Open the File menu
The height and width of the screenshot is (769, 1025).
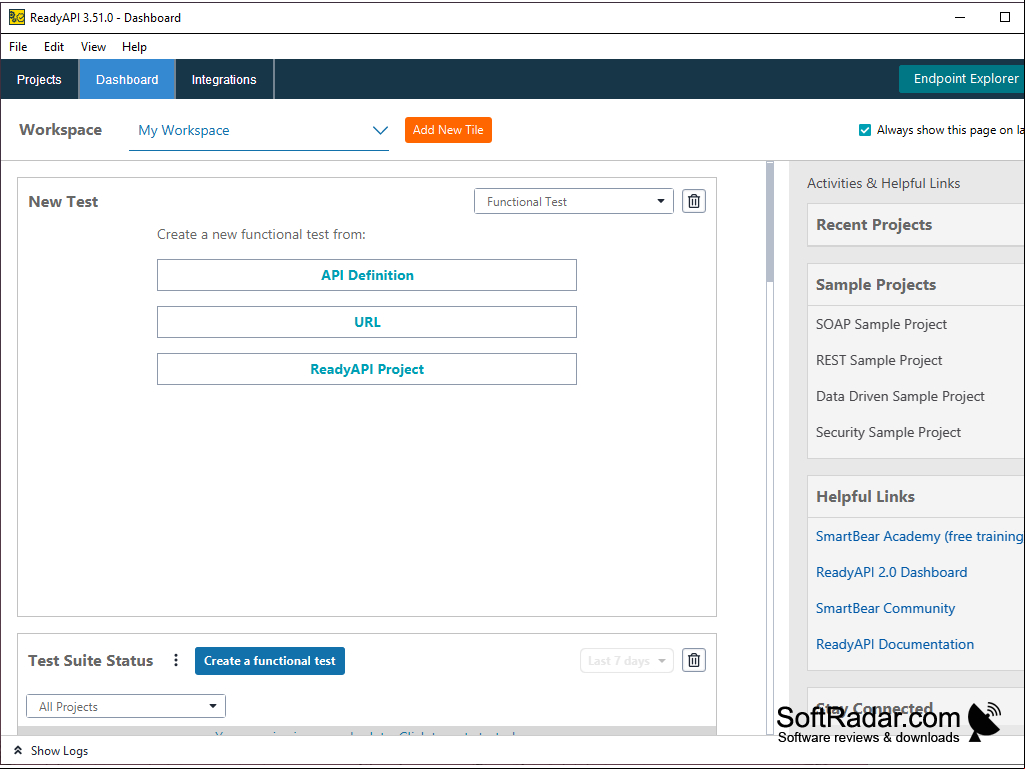[x=18, y=47]
